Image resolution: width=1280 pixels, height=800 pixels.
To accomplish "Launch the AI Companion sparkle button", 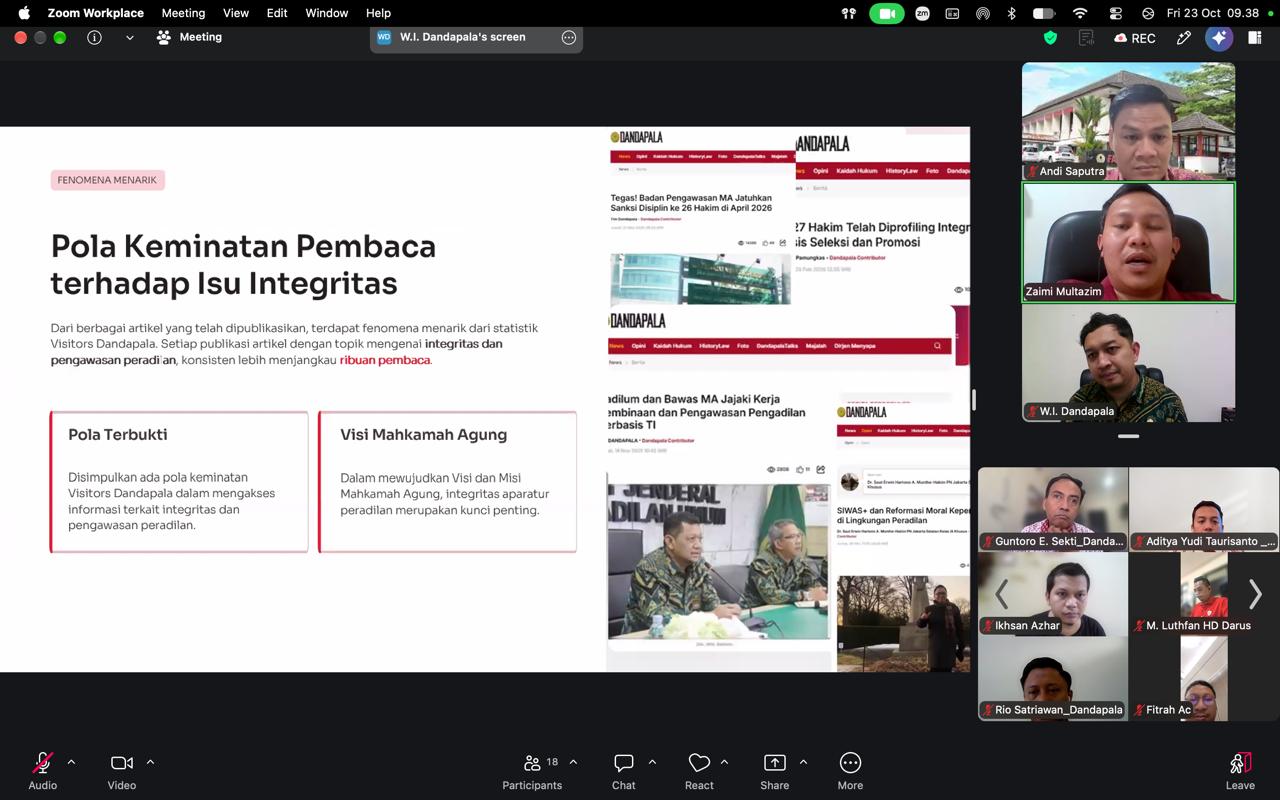I will 1219,38.
